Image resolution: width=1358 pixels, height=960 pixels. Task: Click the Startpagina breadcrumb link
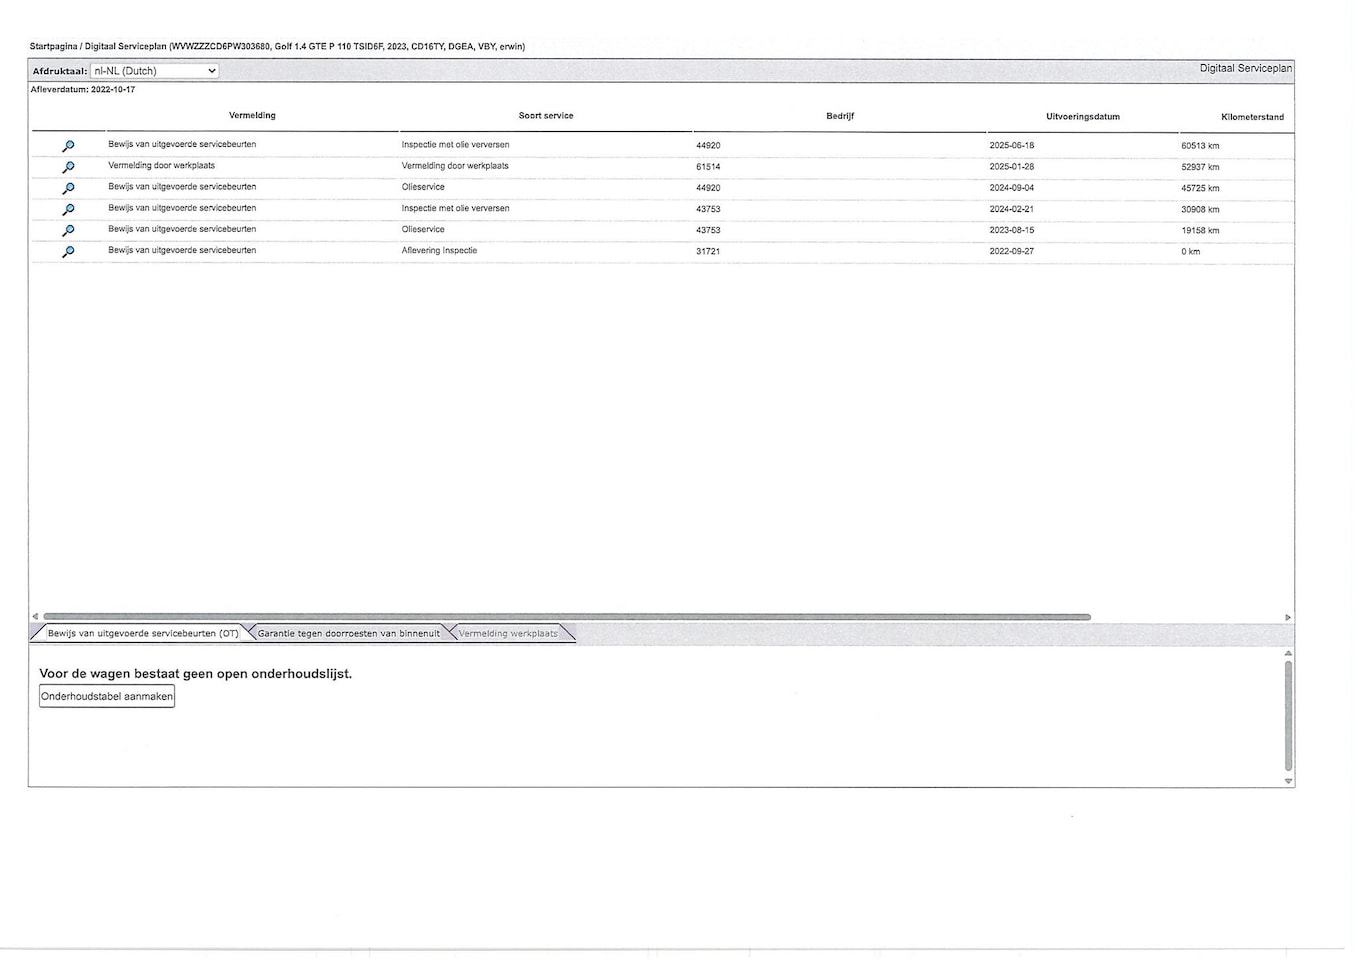53,47
